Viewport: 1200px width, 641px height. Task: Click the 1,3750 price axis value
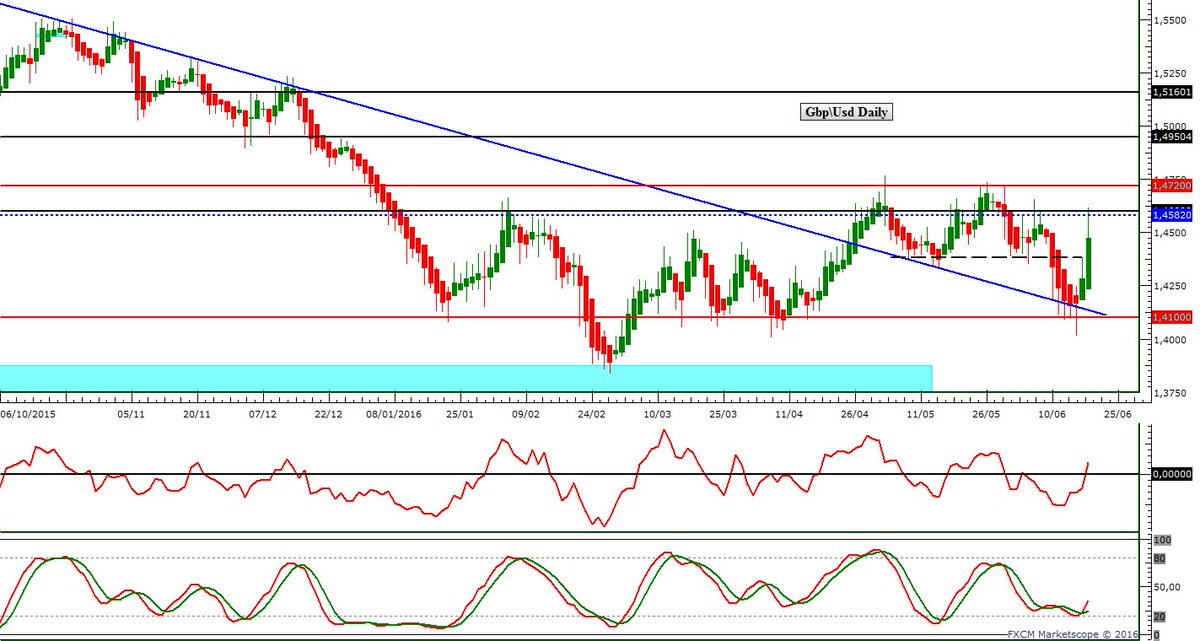(x=1169, y=393)
